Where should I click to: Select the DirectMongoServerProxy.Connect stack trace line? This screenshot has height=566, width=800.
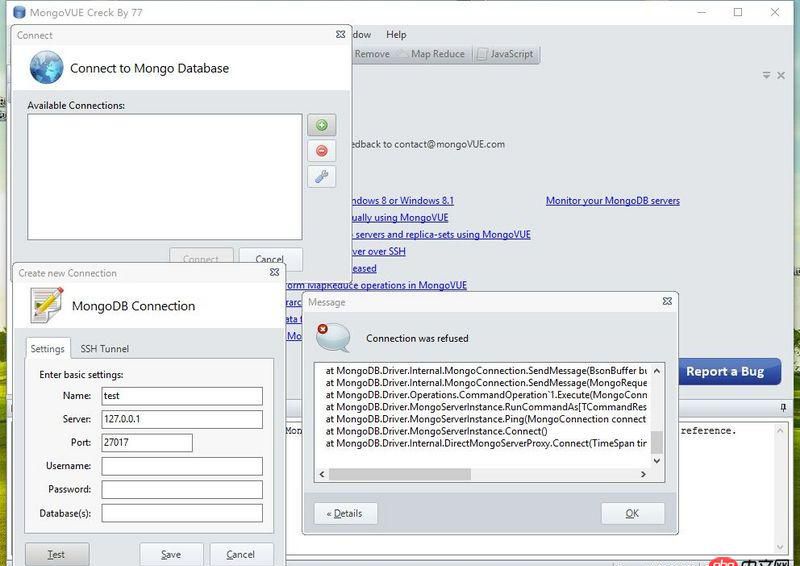(486, 444)
